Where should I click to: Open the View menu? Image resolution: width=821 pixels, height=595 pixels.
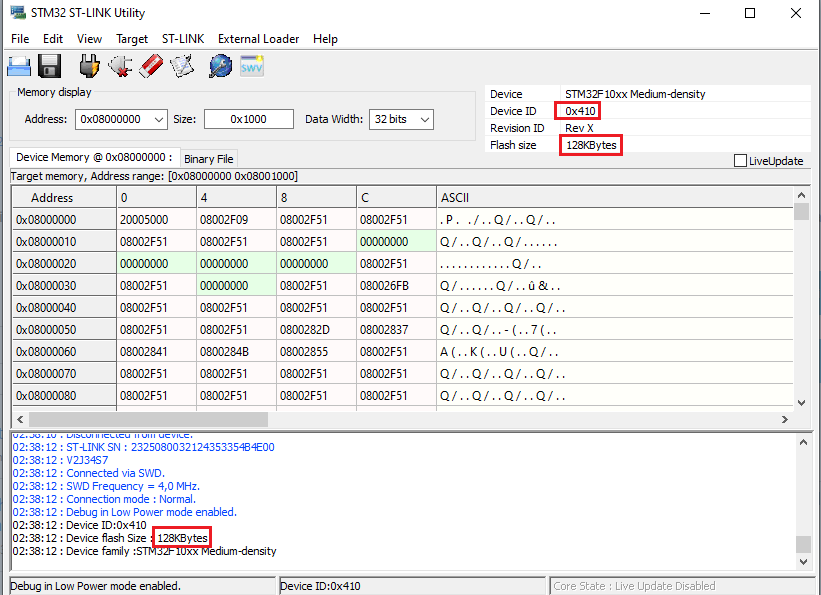[89, 39]
